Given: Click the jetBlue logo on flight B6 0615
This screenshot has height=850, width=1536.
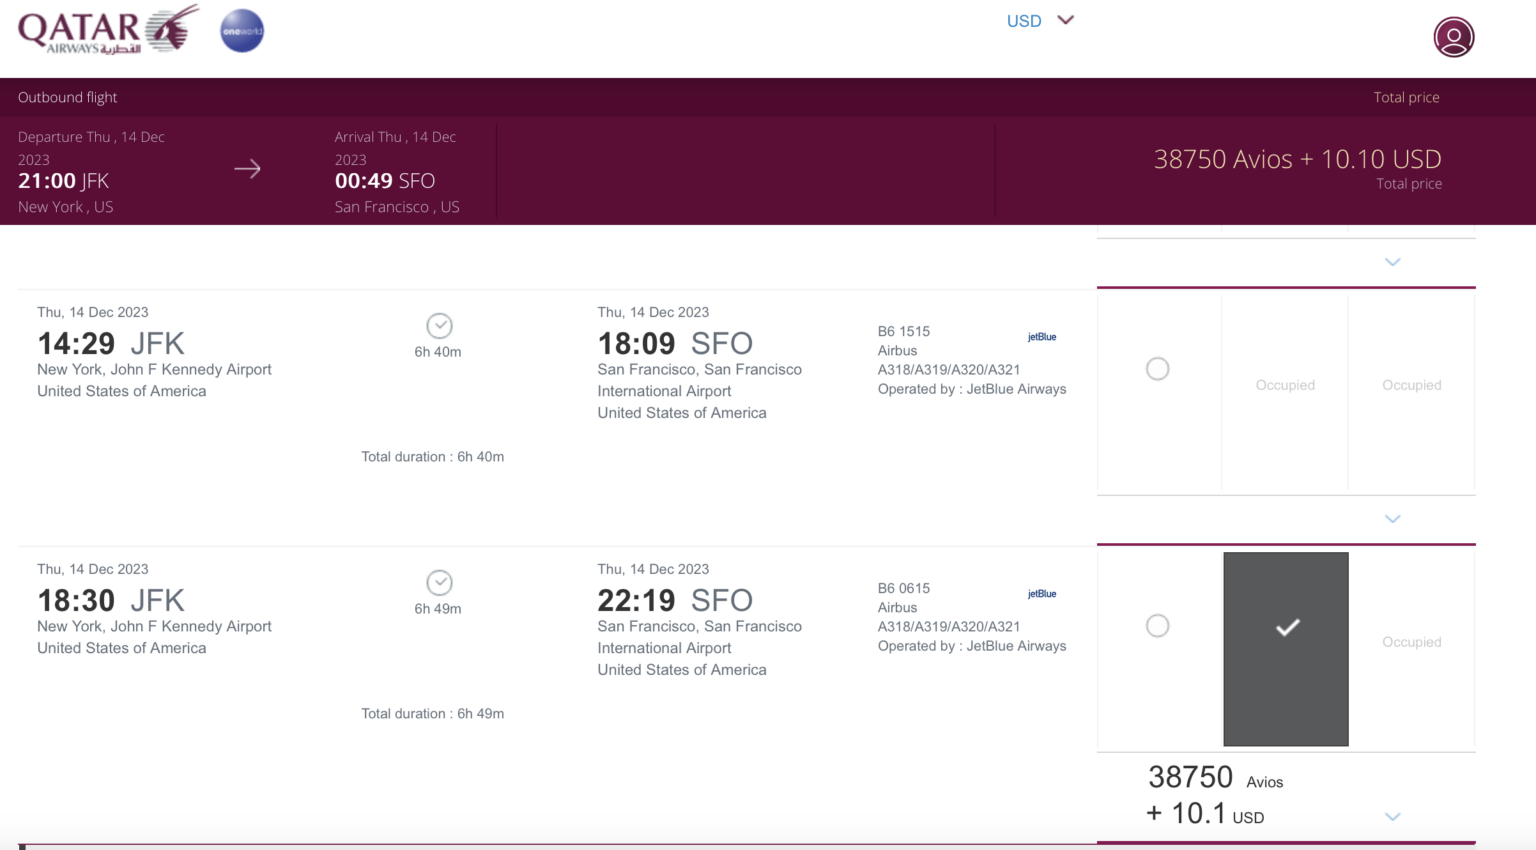Looking at the screenshot, I should (1041, 593).
